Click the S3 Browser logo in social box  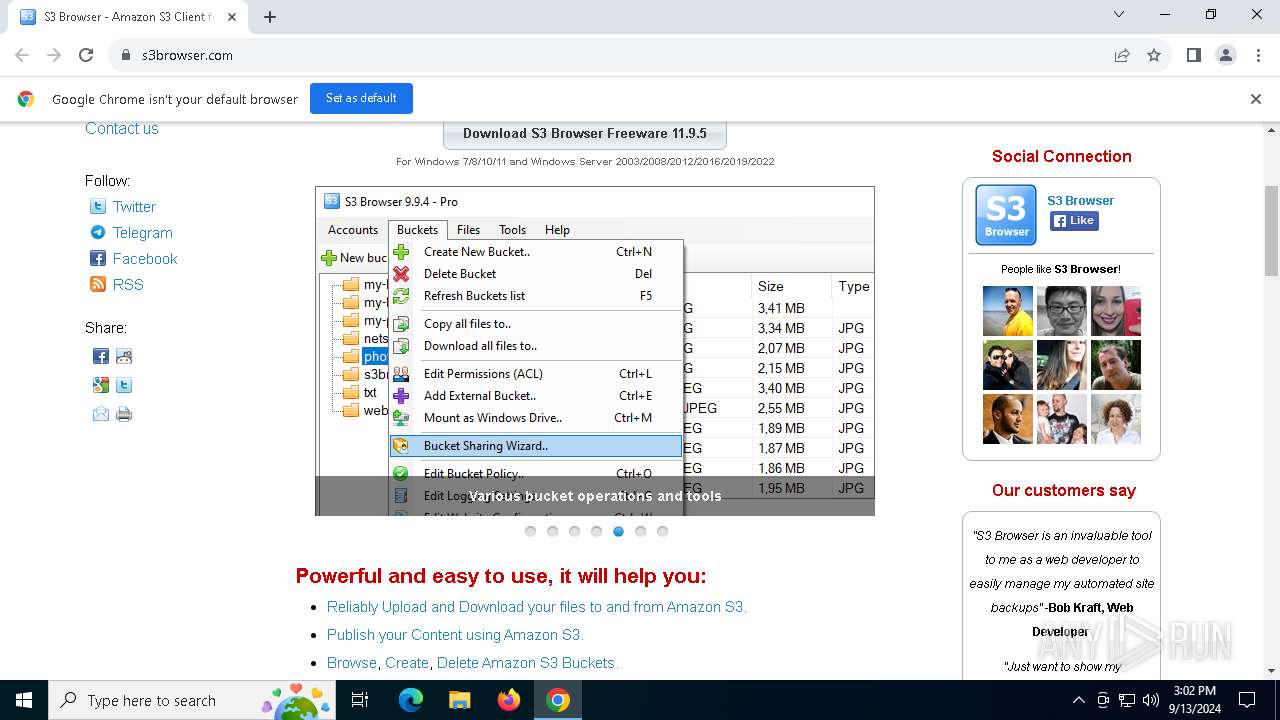tap(1006, 215)
